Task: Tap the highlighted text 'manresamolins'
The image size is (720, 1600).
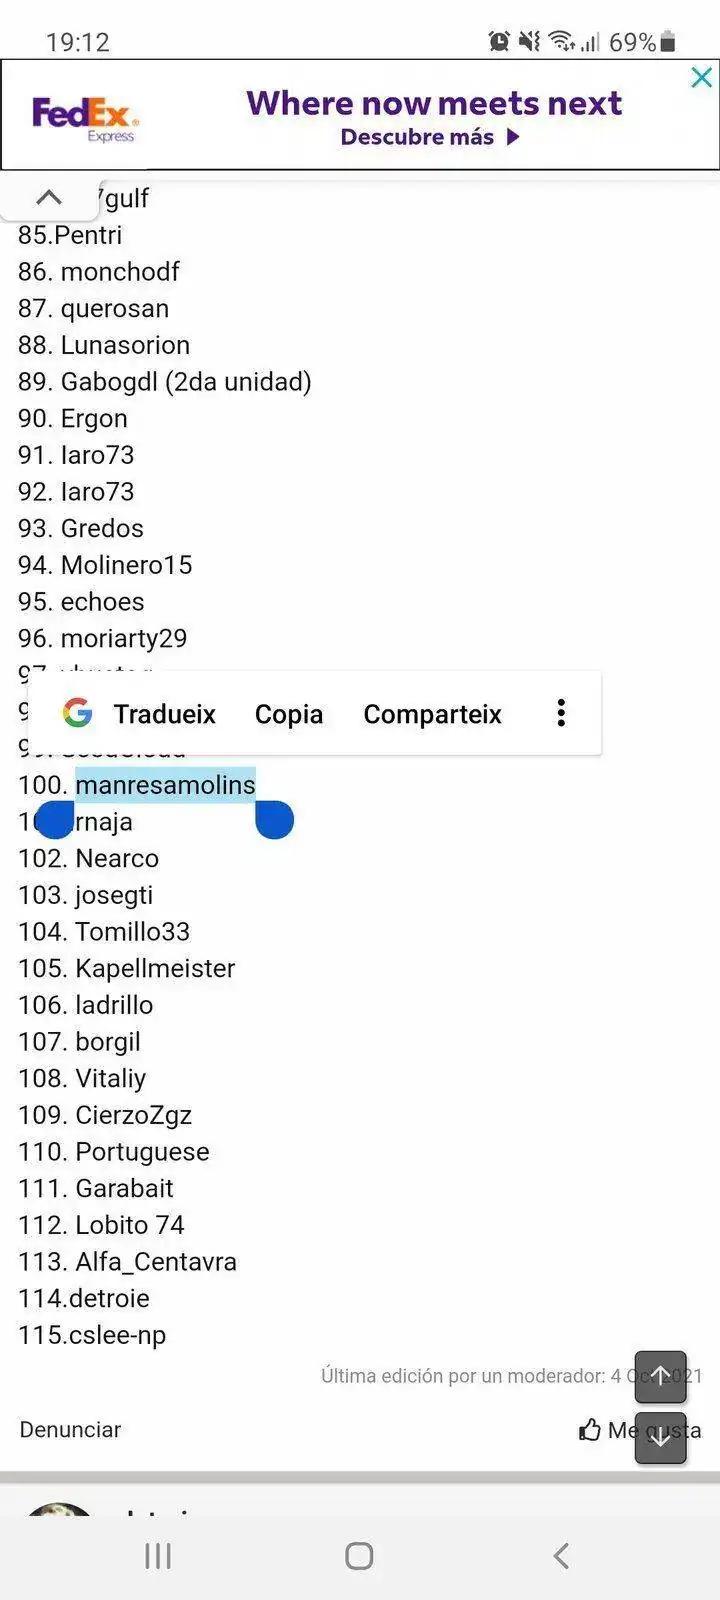Action: click(165, 785)
